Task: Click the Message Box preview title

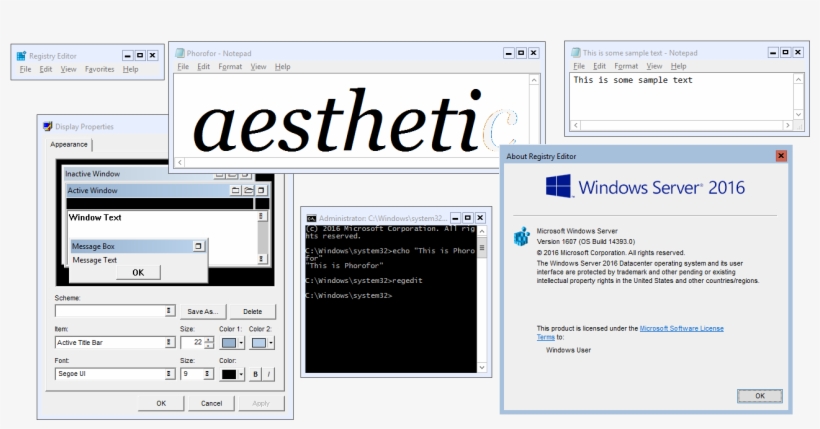Action: coord(138,246)
